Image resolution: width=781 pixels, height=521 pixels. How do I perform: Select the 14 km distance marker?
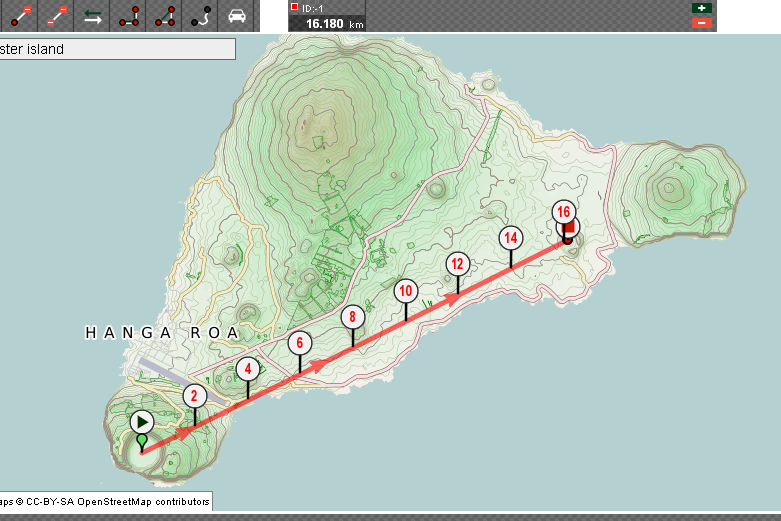click(x=511, y=237)
